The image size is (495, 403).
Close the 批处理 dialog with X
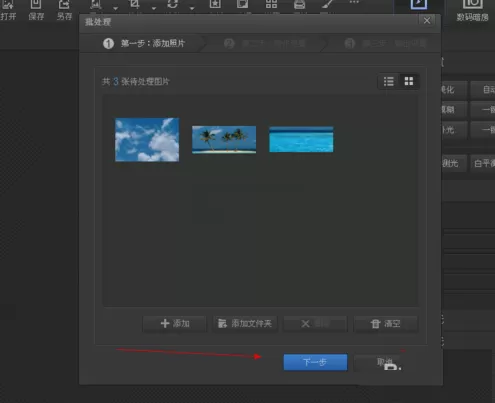pos(427,21)
